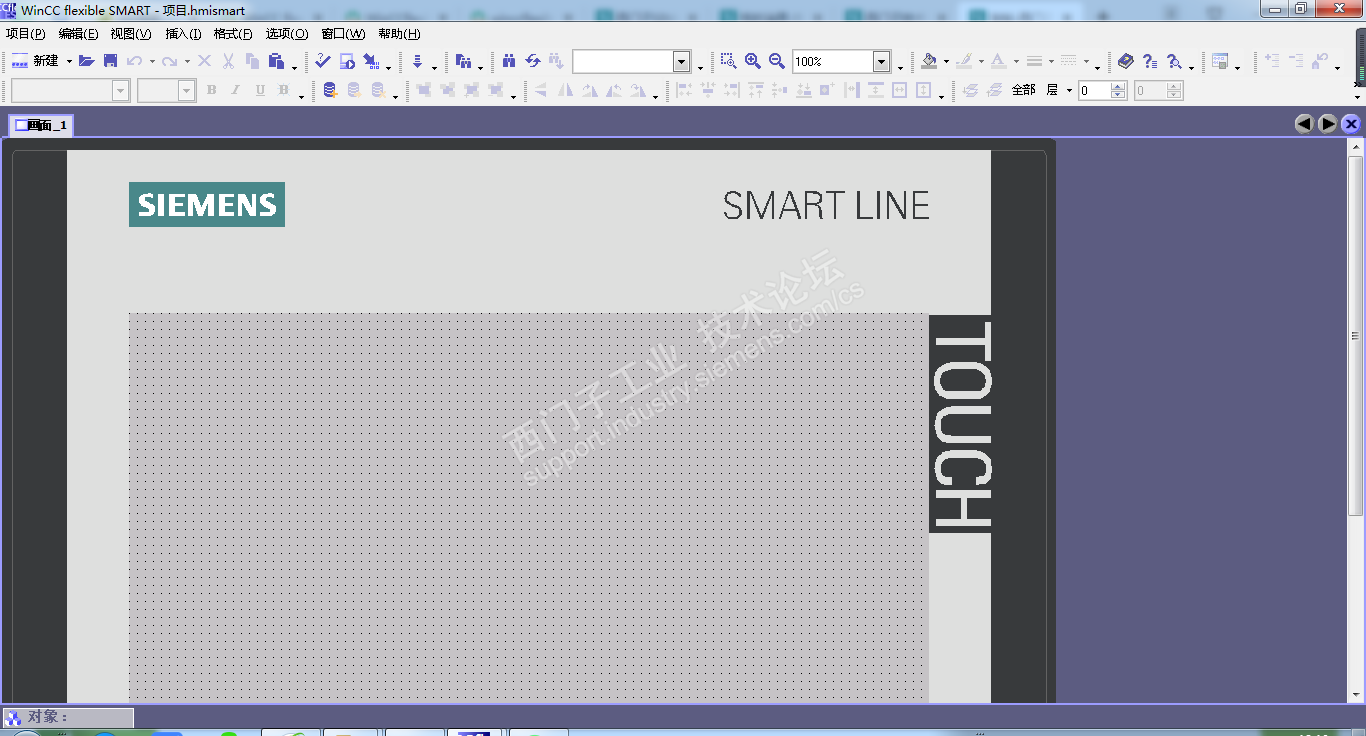Viewport: 1366px width, 736px height.
Task: Click the redo arrow icon
Action: [169, 61]
